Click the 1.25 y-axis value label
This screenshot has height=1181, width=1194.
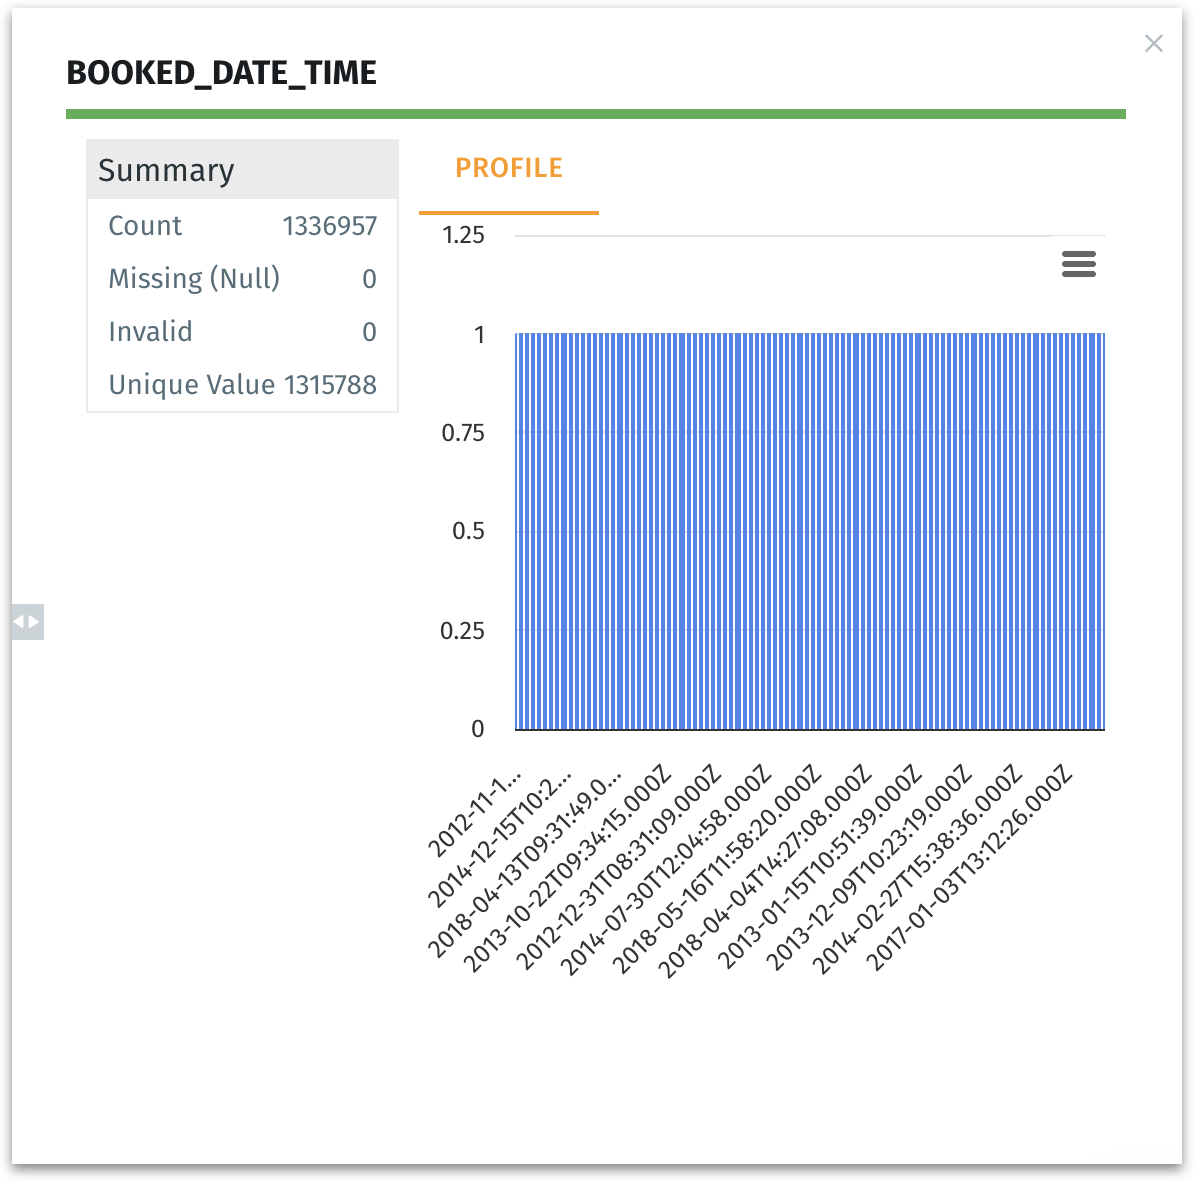pos(463,235)
